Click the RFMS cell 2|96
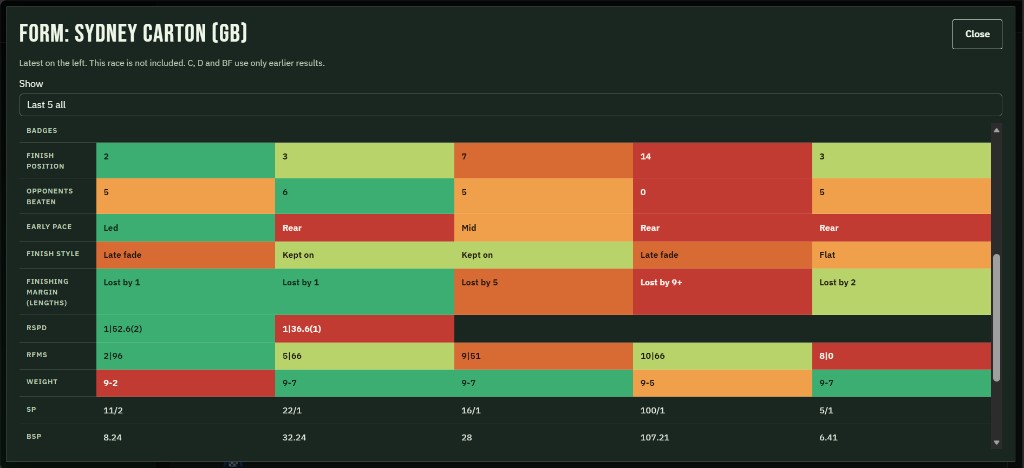This screenshot has width=1024, height=468. [185, 356]
